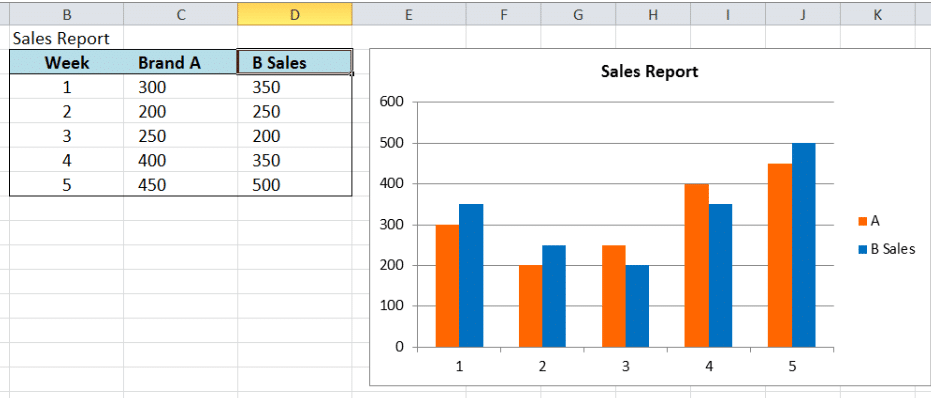
Task: Click the chart vertical axis label 400
Action: (x=391, y=184)
